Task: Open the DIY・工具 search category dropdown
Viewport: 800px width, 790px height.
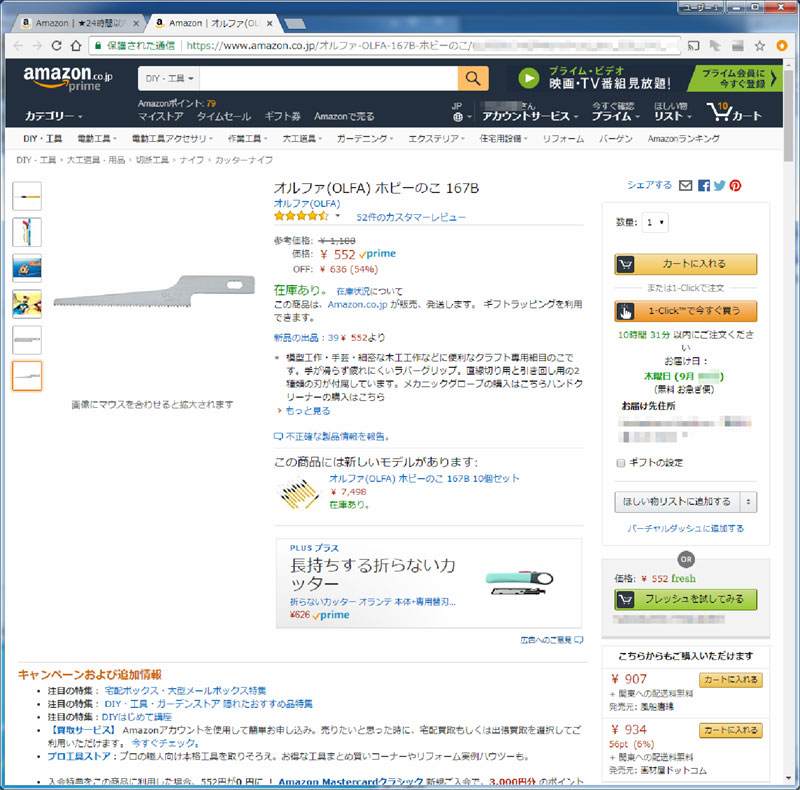Action: pos(169,79)
